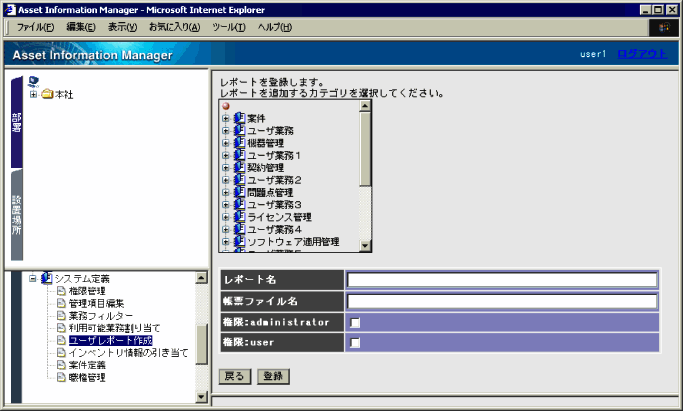The image size is (683, 411).
Task: Click the page icon beside ユーザレポート作成
Action: coord(61,340)
